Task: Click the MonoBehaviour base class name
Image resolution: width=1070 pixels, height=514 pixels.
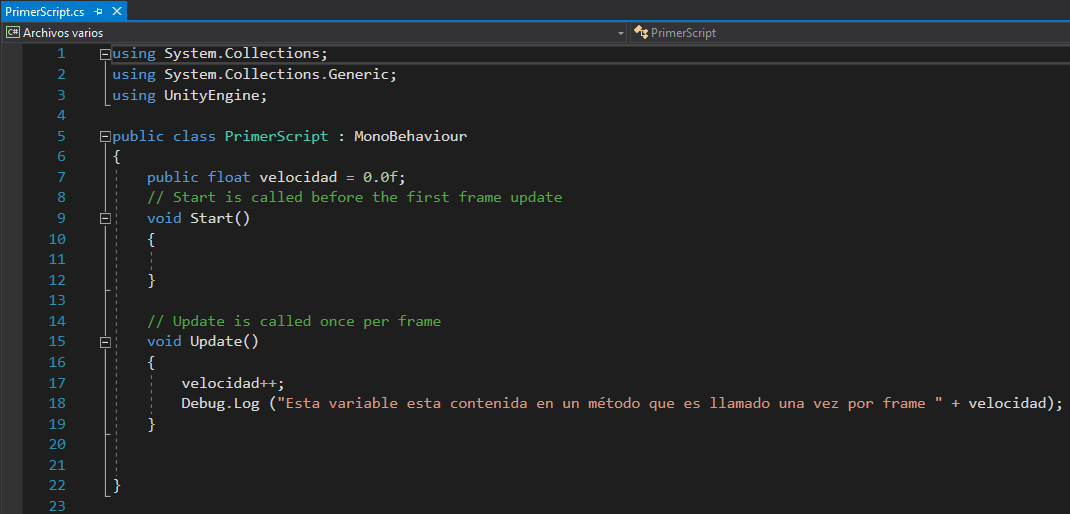Action: tap(410, 136)
